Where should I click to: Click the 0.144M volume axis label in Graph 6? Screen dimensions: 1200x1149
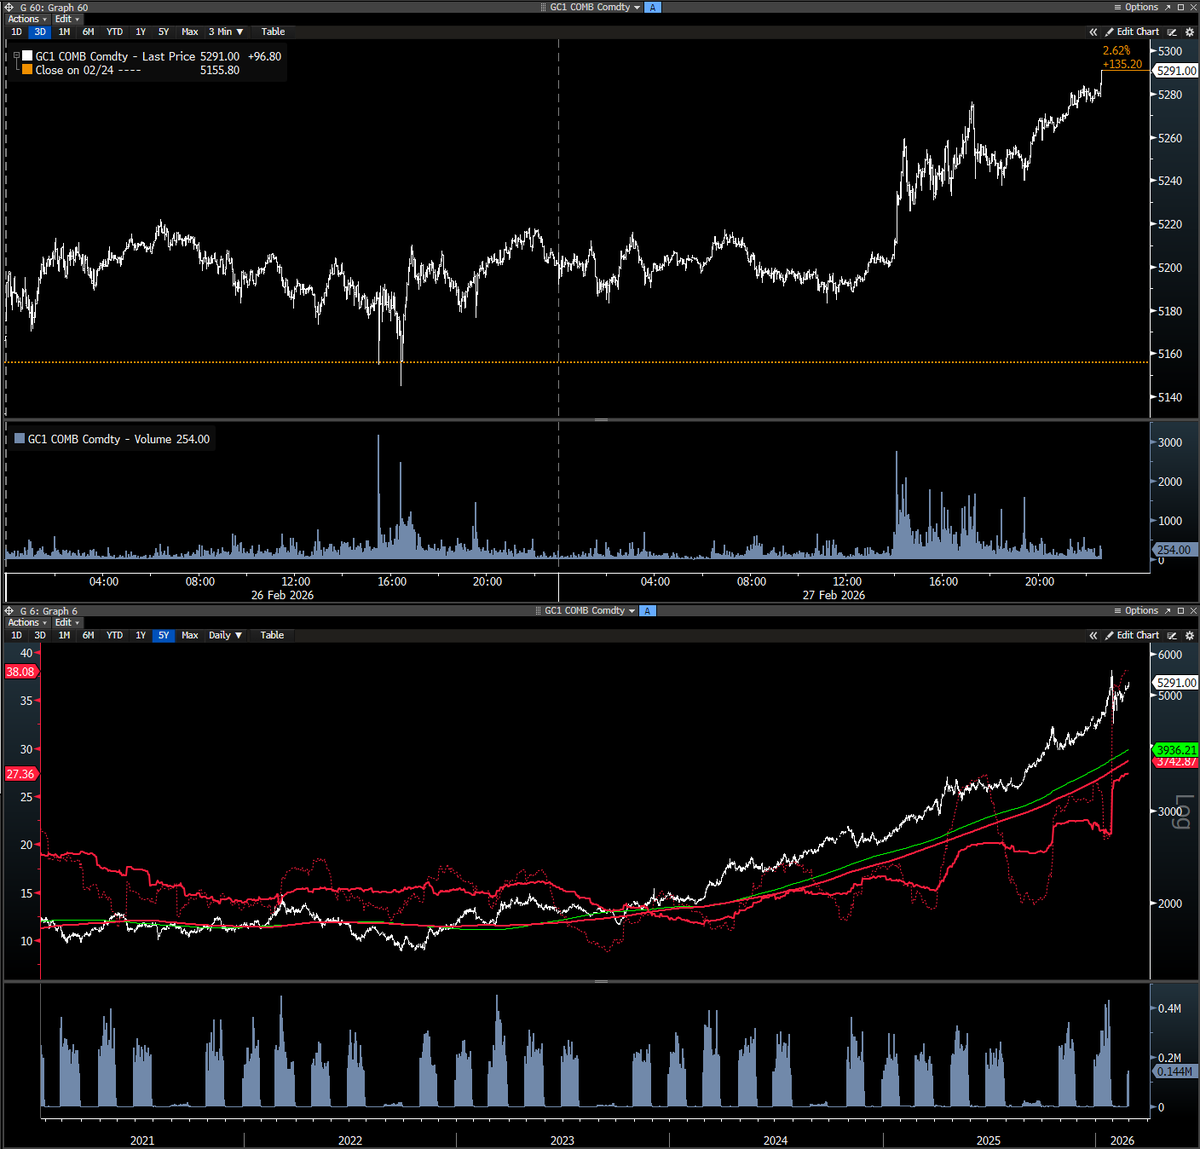tap(1174, 1071)
